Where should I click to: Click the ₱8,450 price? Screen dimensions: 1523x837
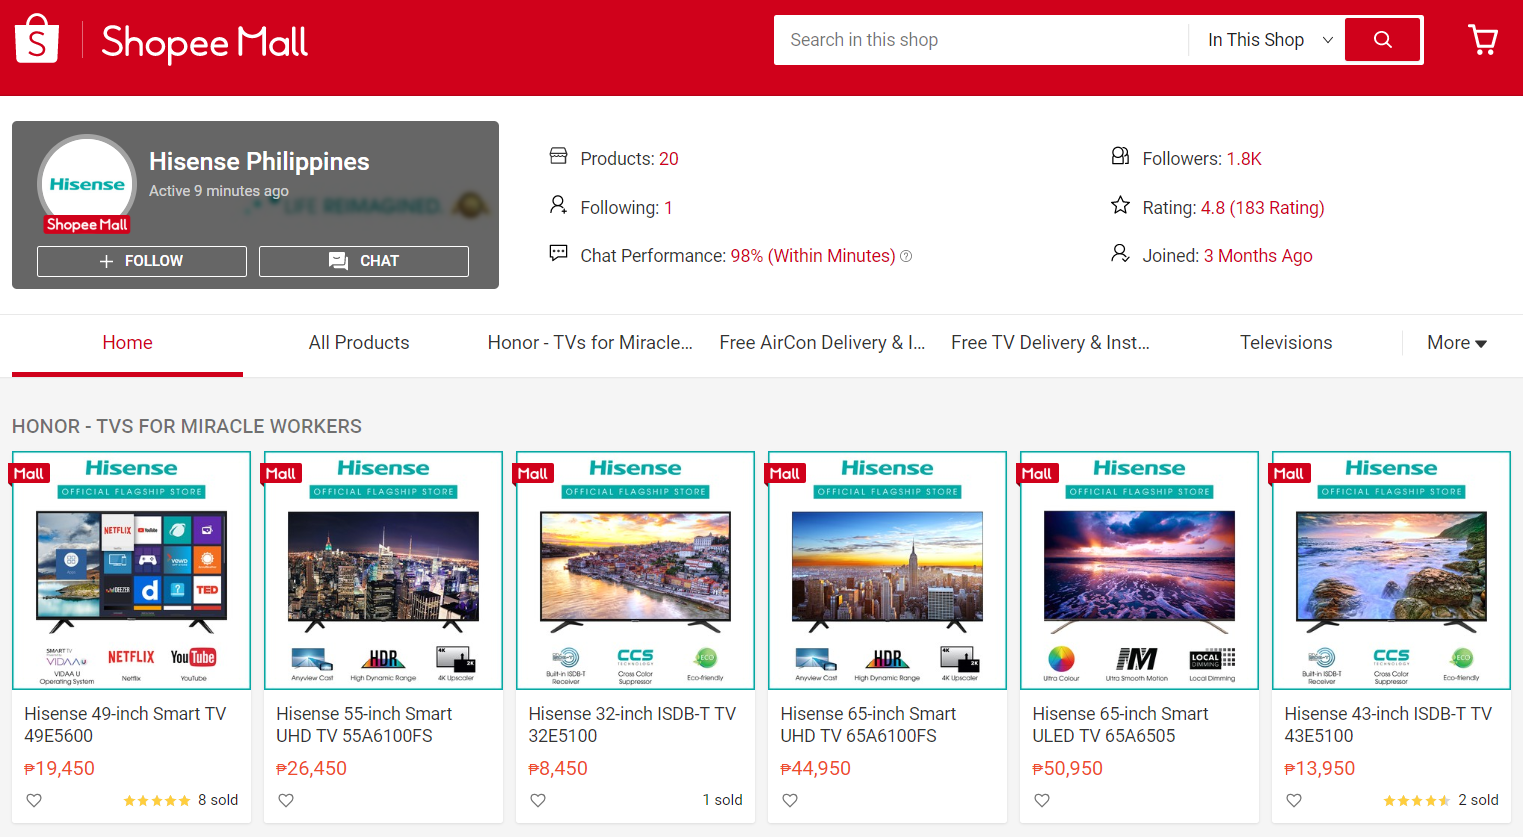[558, 768]
